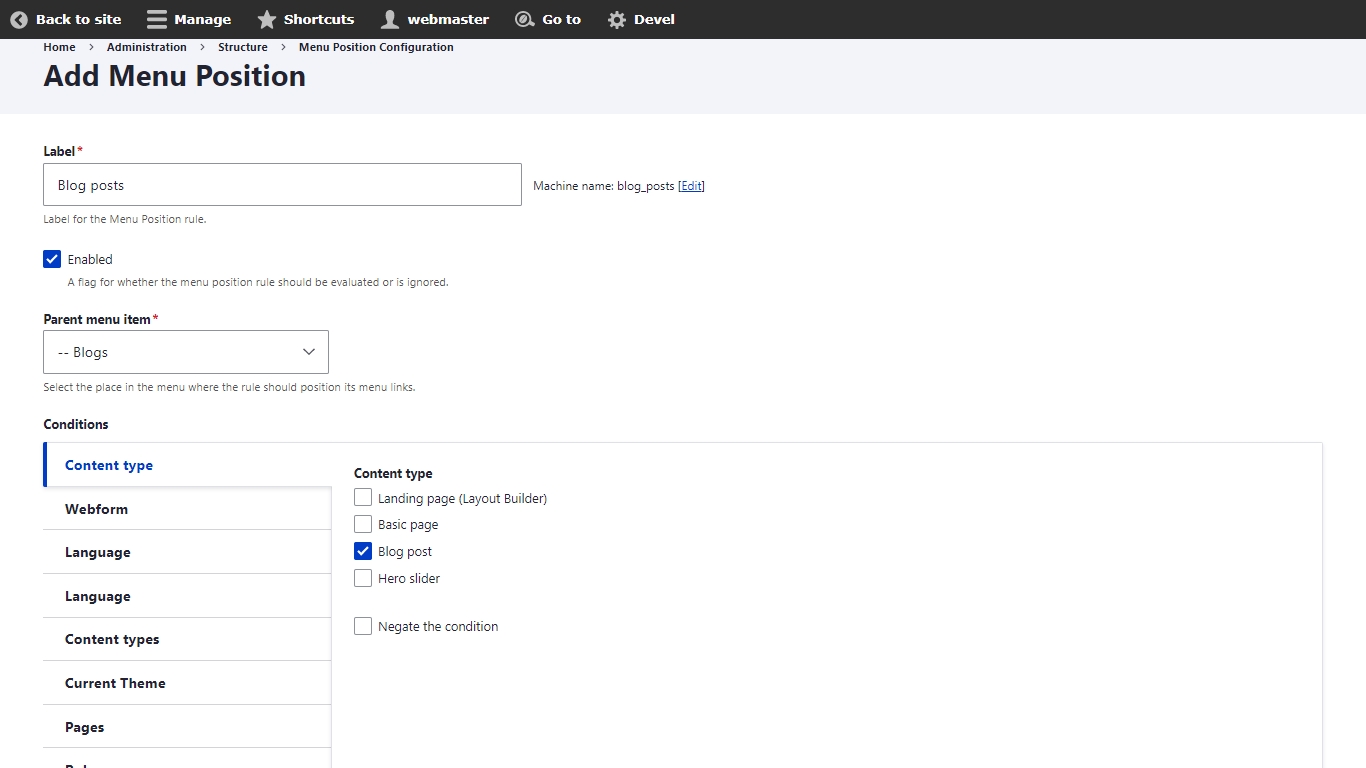Image resolution: width=1366 pixels, height=768 pixels.
Task: Toggle the Enabled checkbox
Action: point(53,259)
